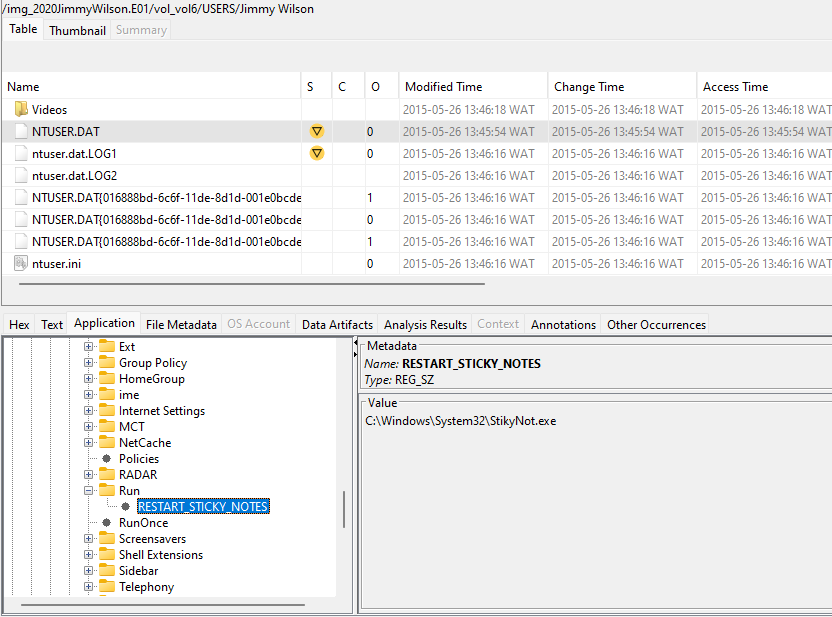Image resolution: width=832 pixels, height=617 pixels.
Task: Click the RunOnce key bullet icon
Action: [x=106, y=523]
